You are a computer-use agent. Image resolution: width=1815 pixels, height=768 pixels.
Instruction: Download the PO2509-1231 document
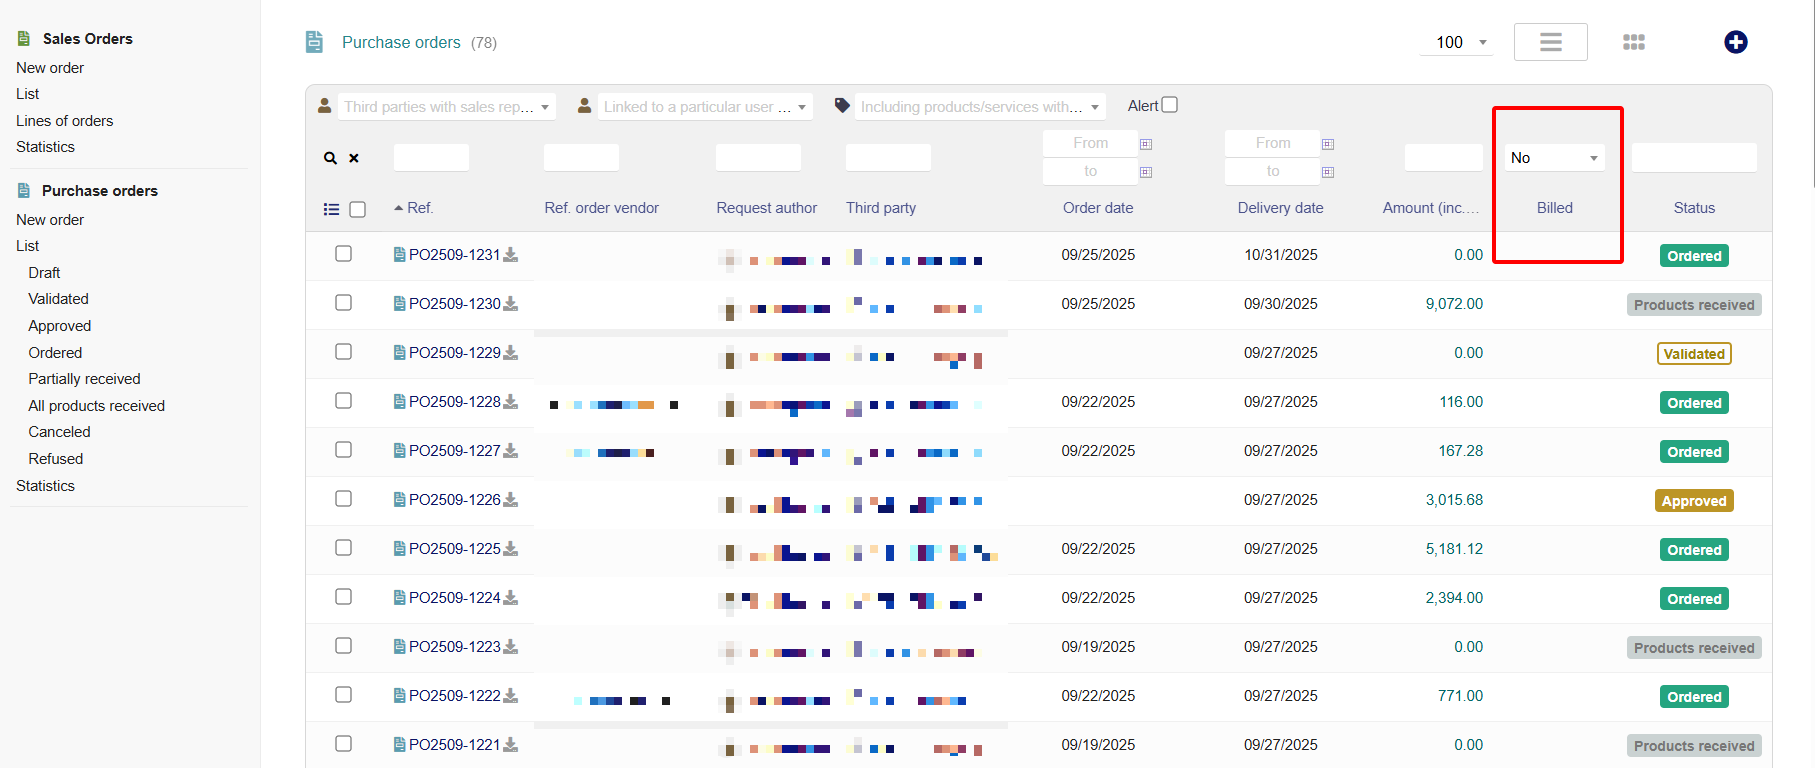pyautogui.click(x=511, y=255)
